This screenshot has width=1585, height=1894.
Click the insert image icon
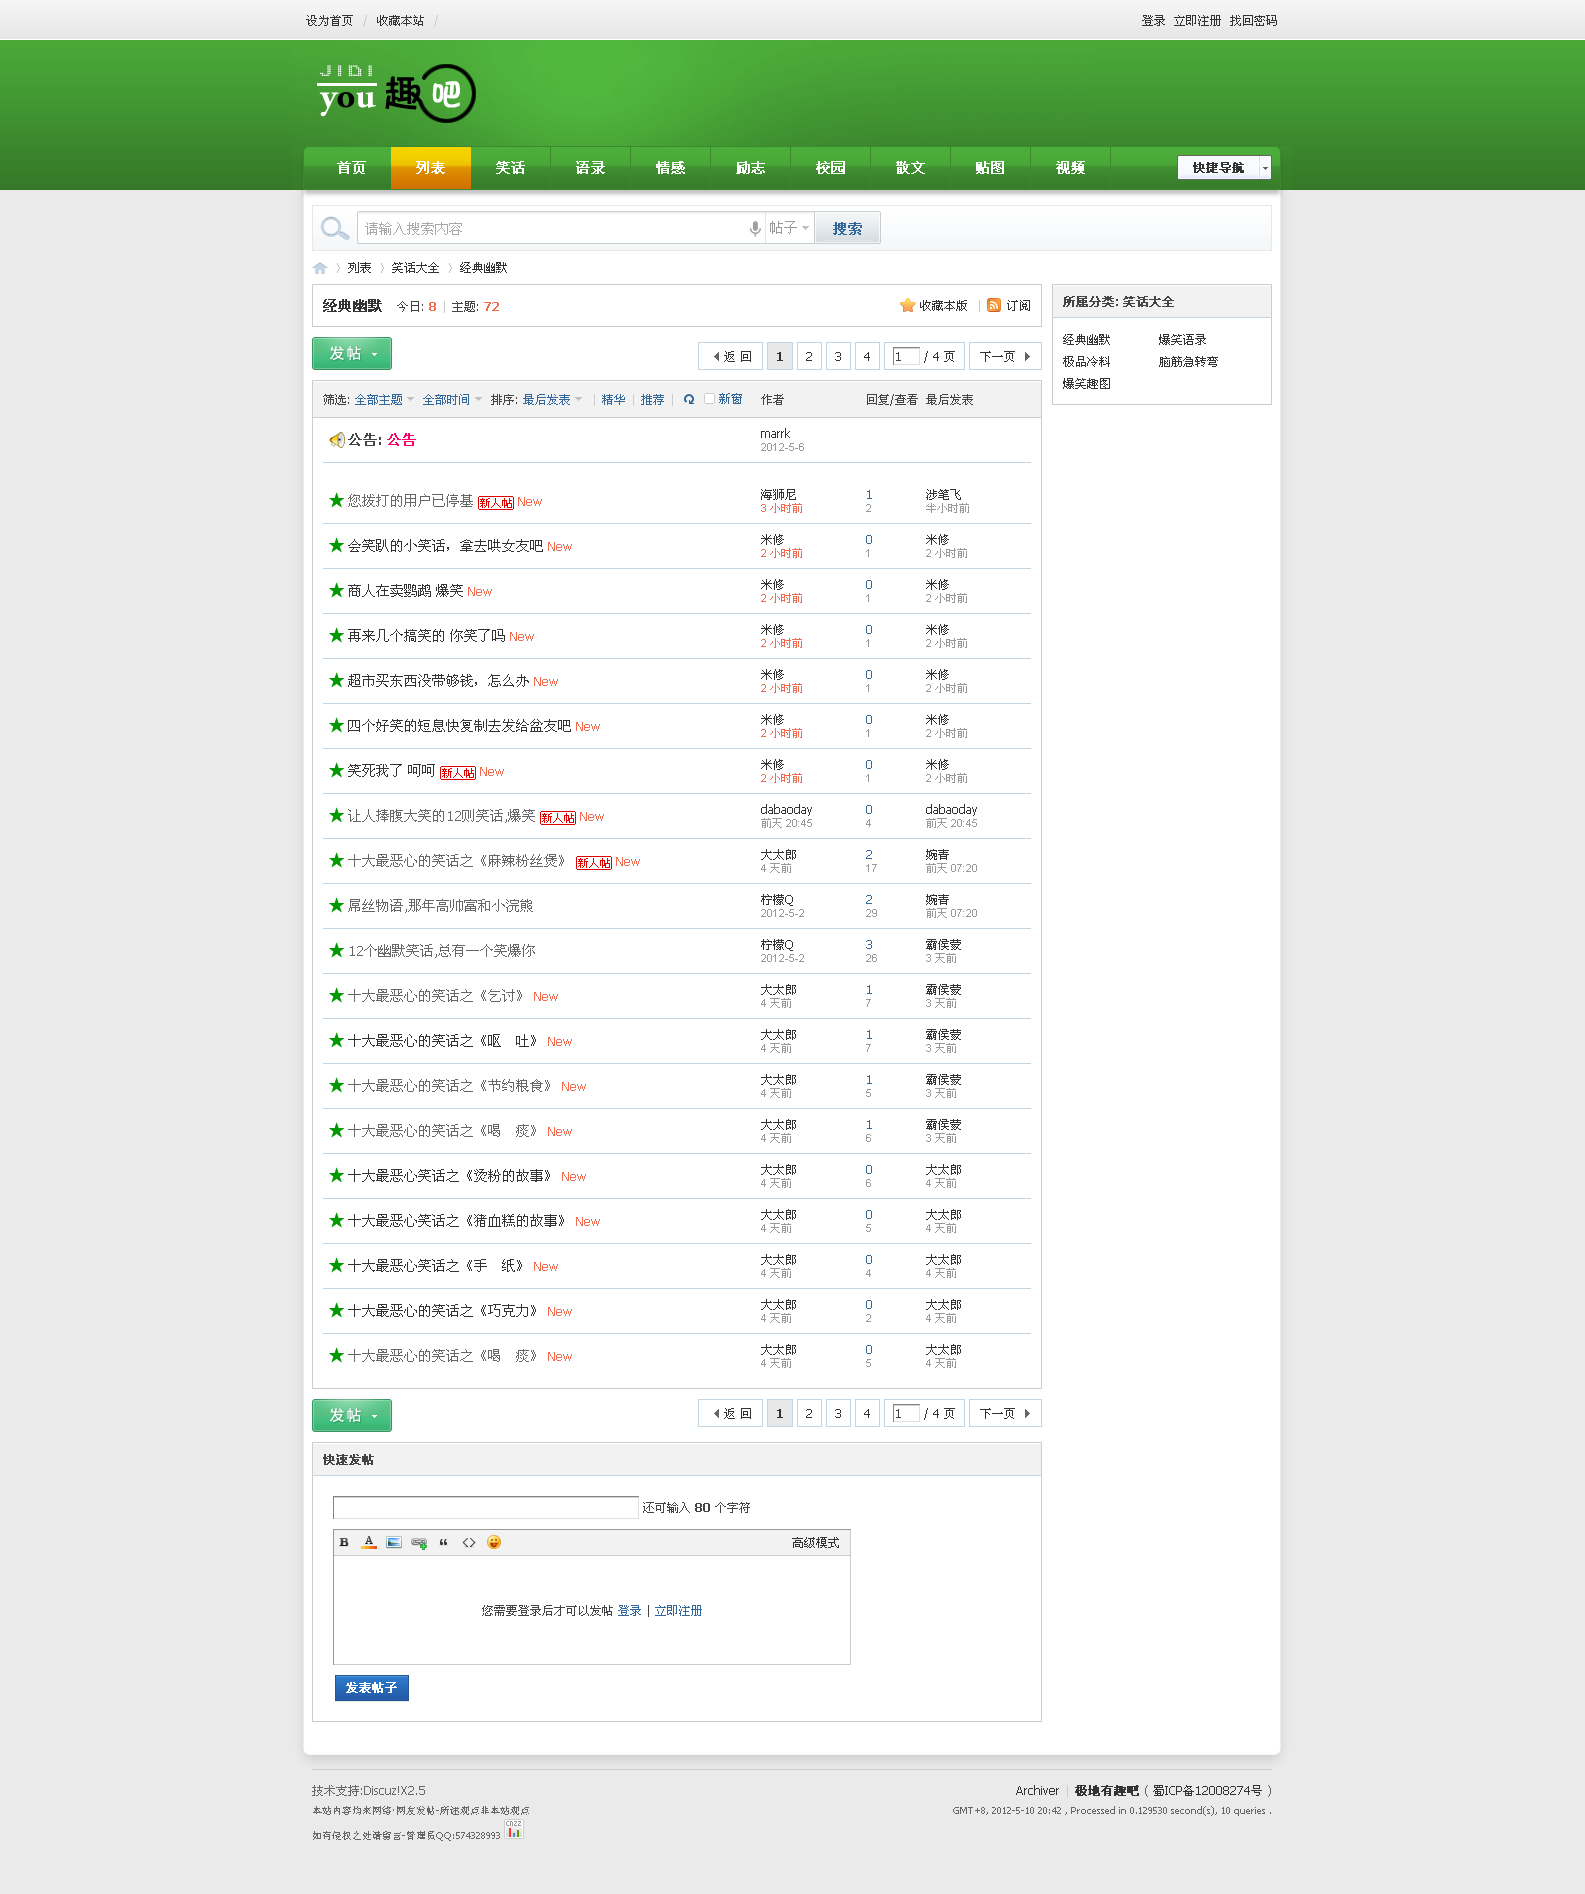tap(394, 1542)
